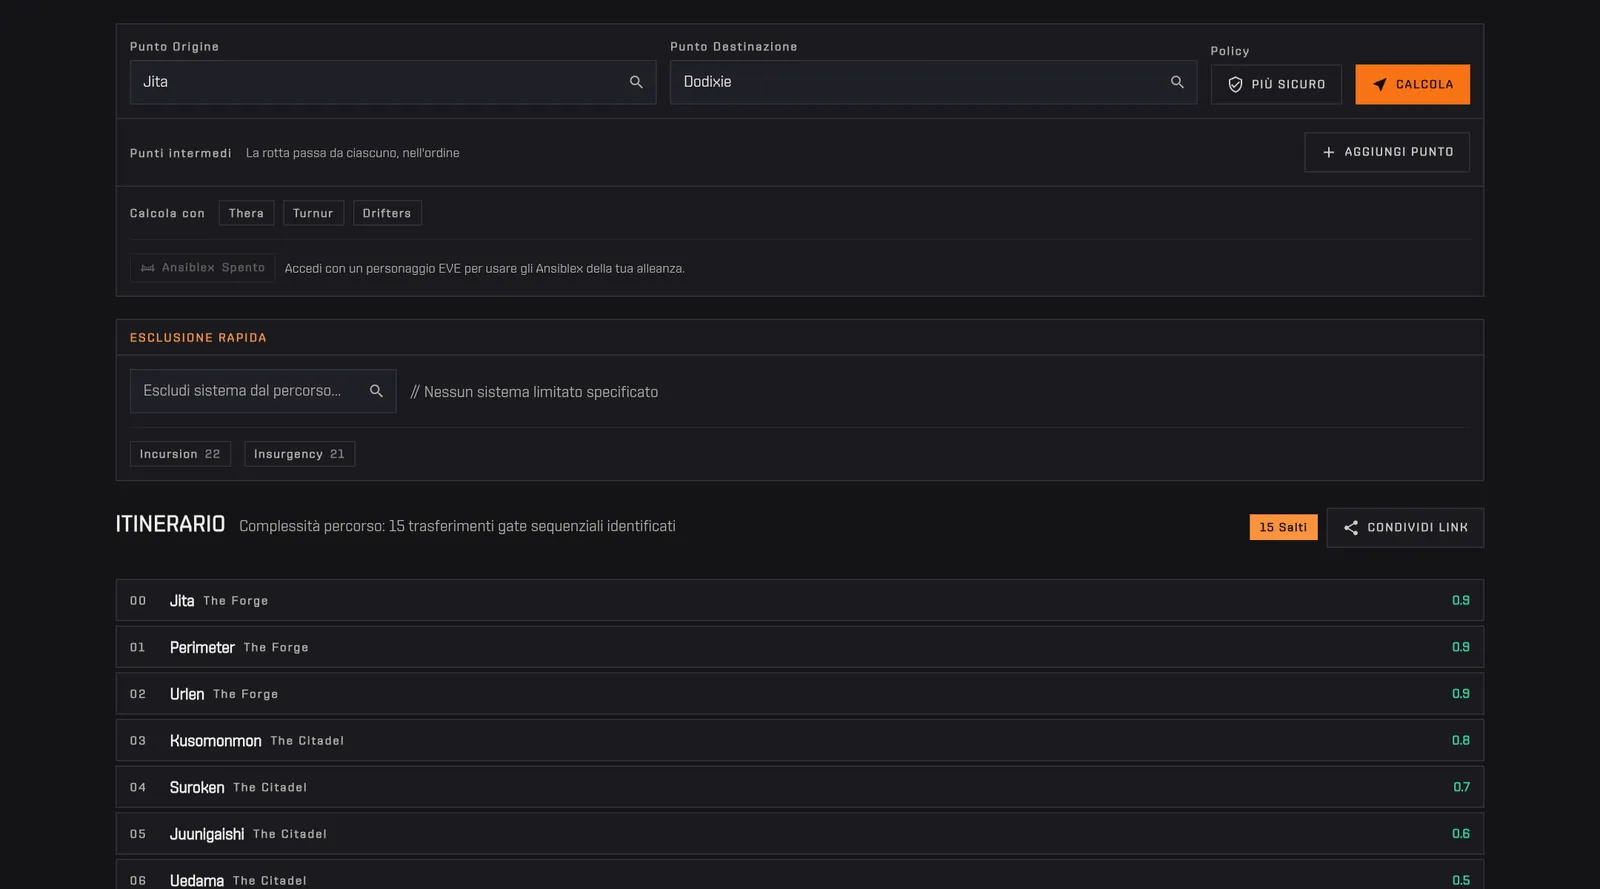Click the Esclusione Rapida heading
The width and height of the screenshot is (1600, 889).
click(198, 338)
